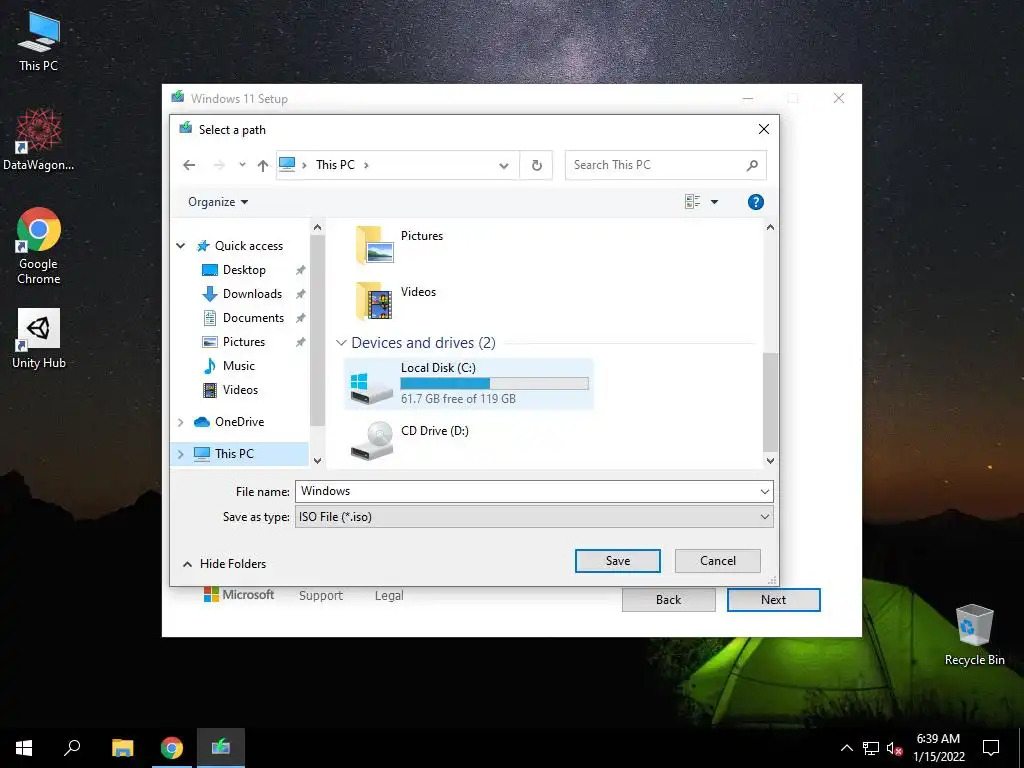This screenshot has width=1024, height=768.
Task: Open the File name history dropdown
Action: pos(765,492)
